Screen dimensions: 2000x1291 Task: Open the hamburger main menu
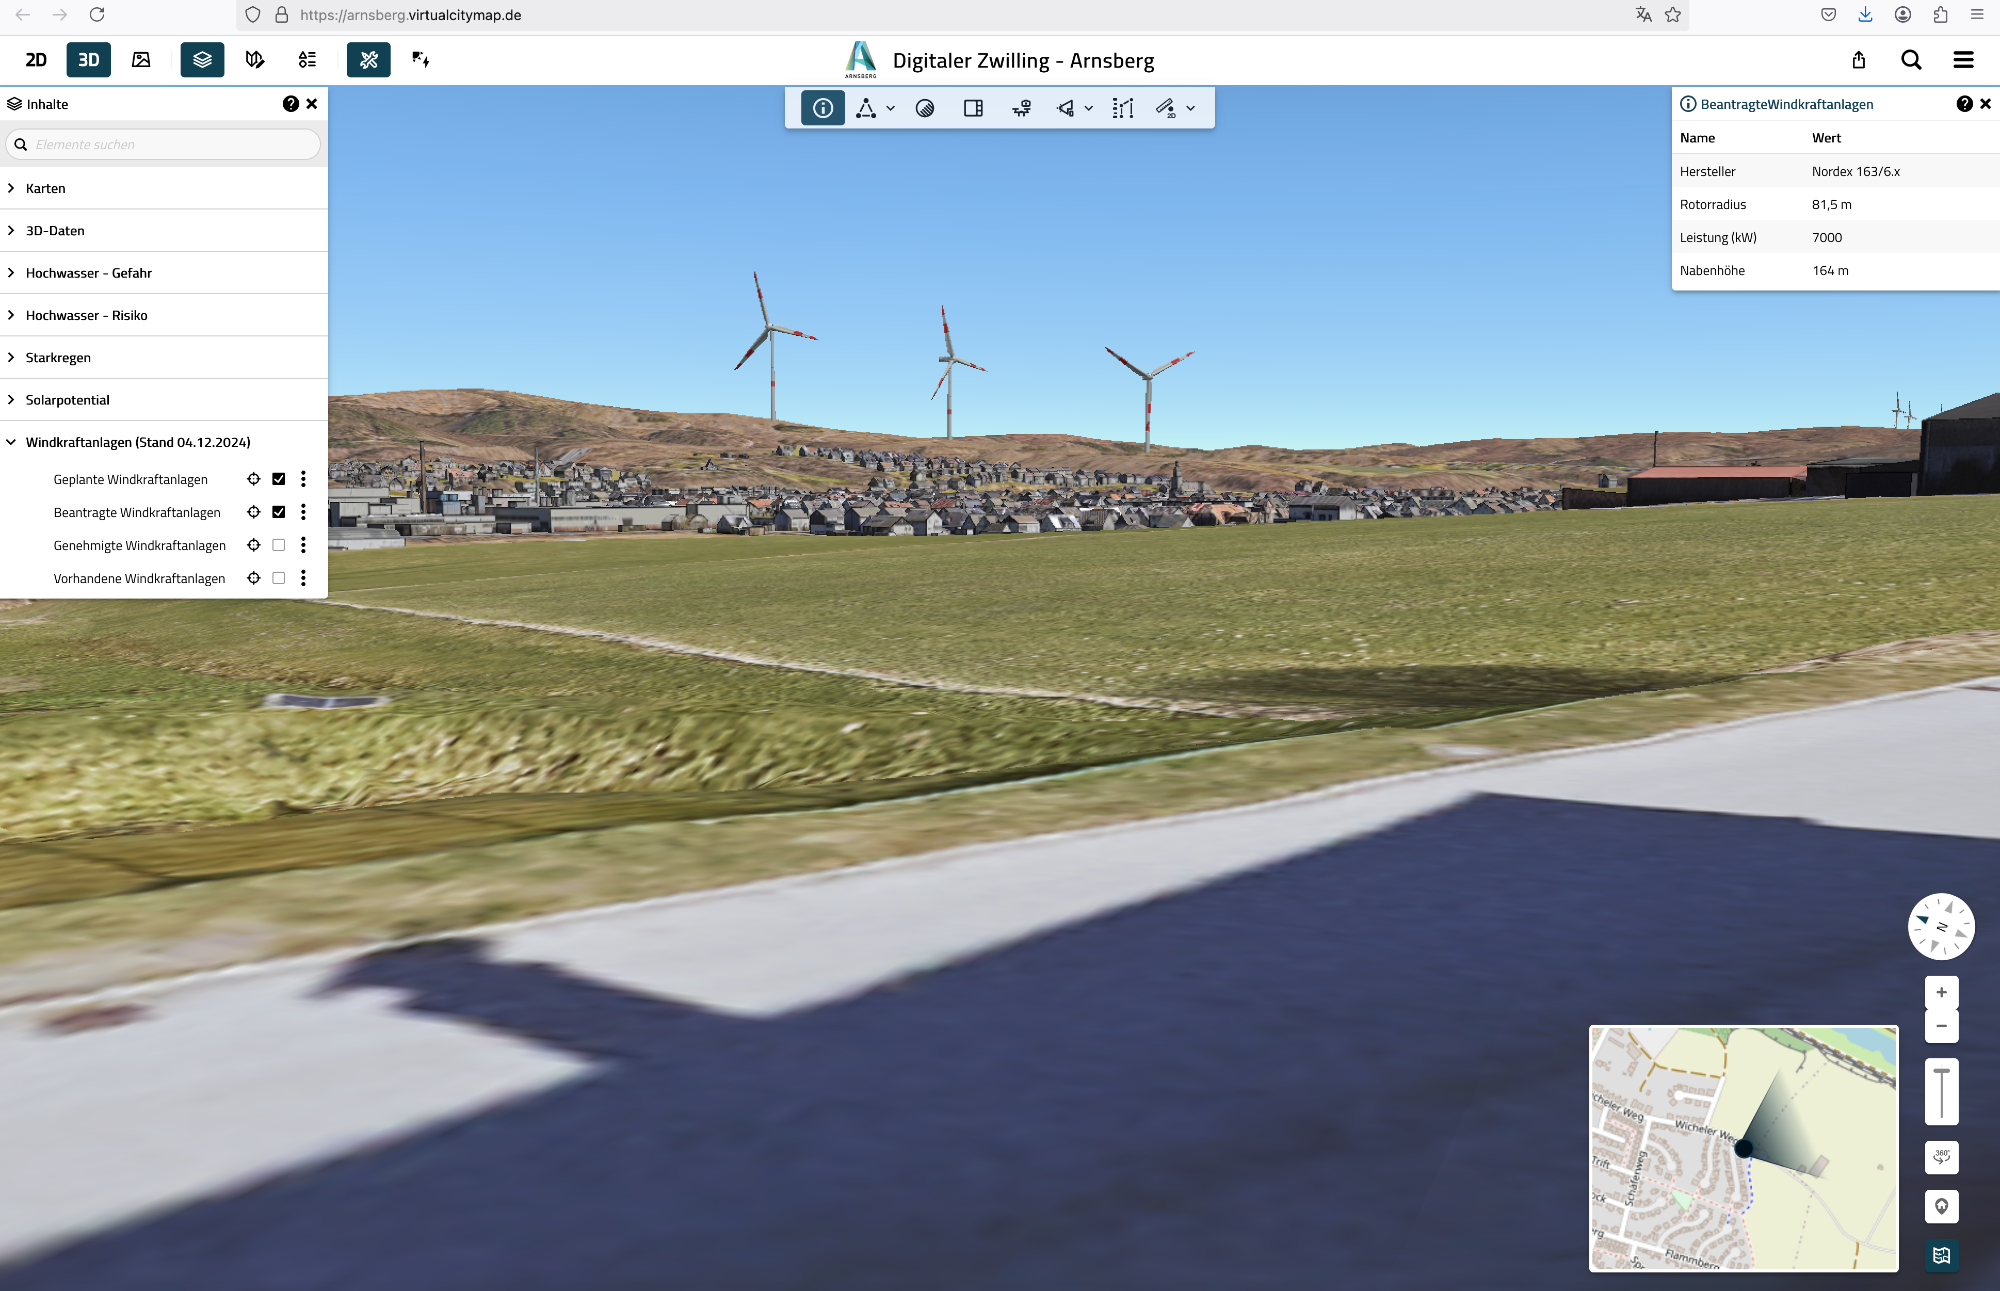pos(1963,60)
